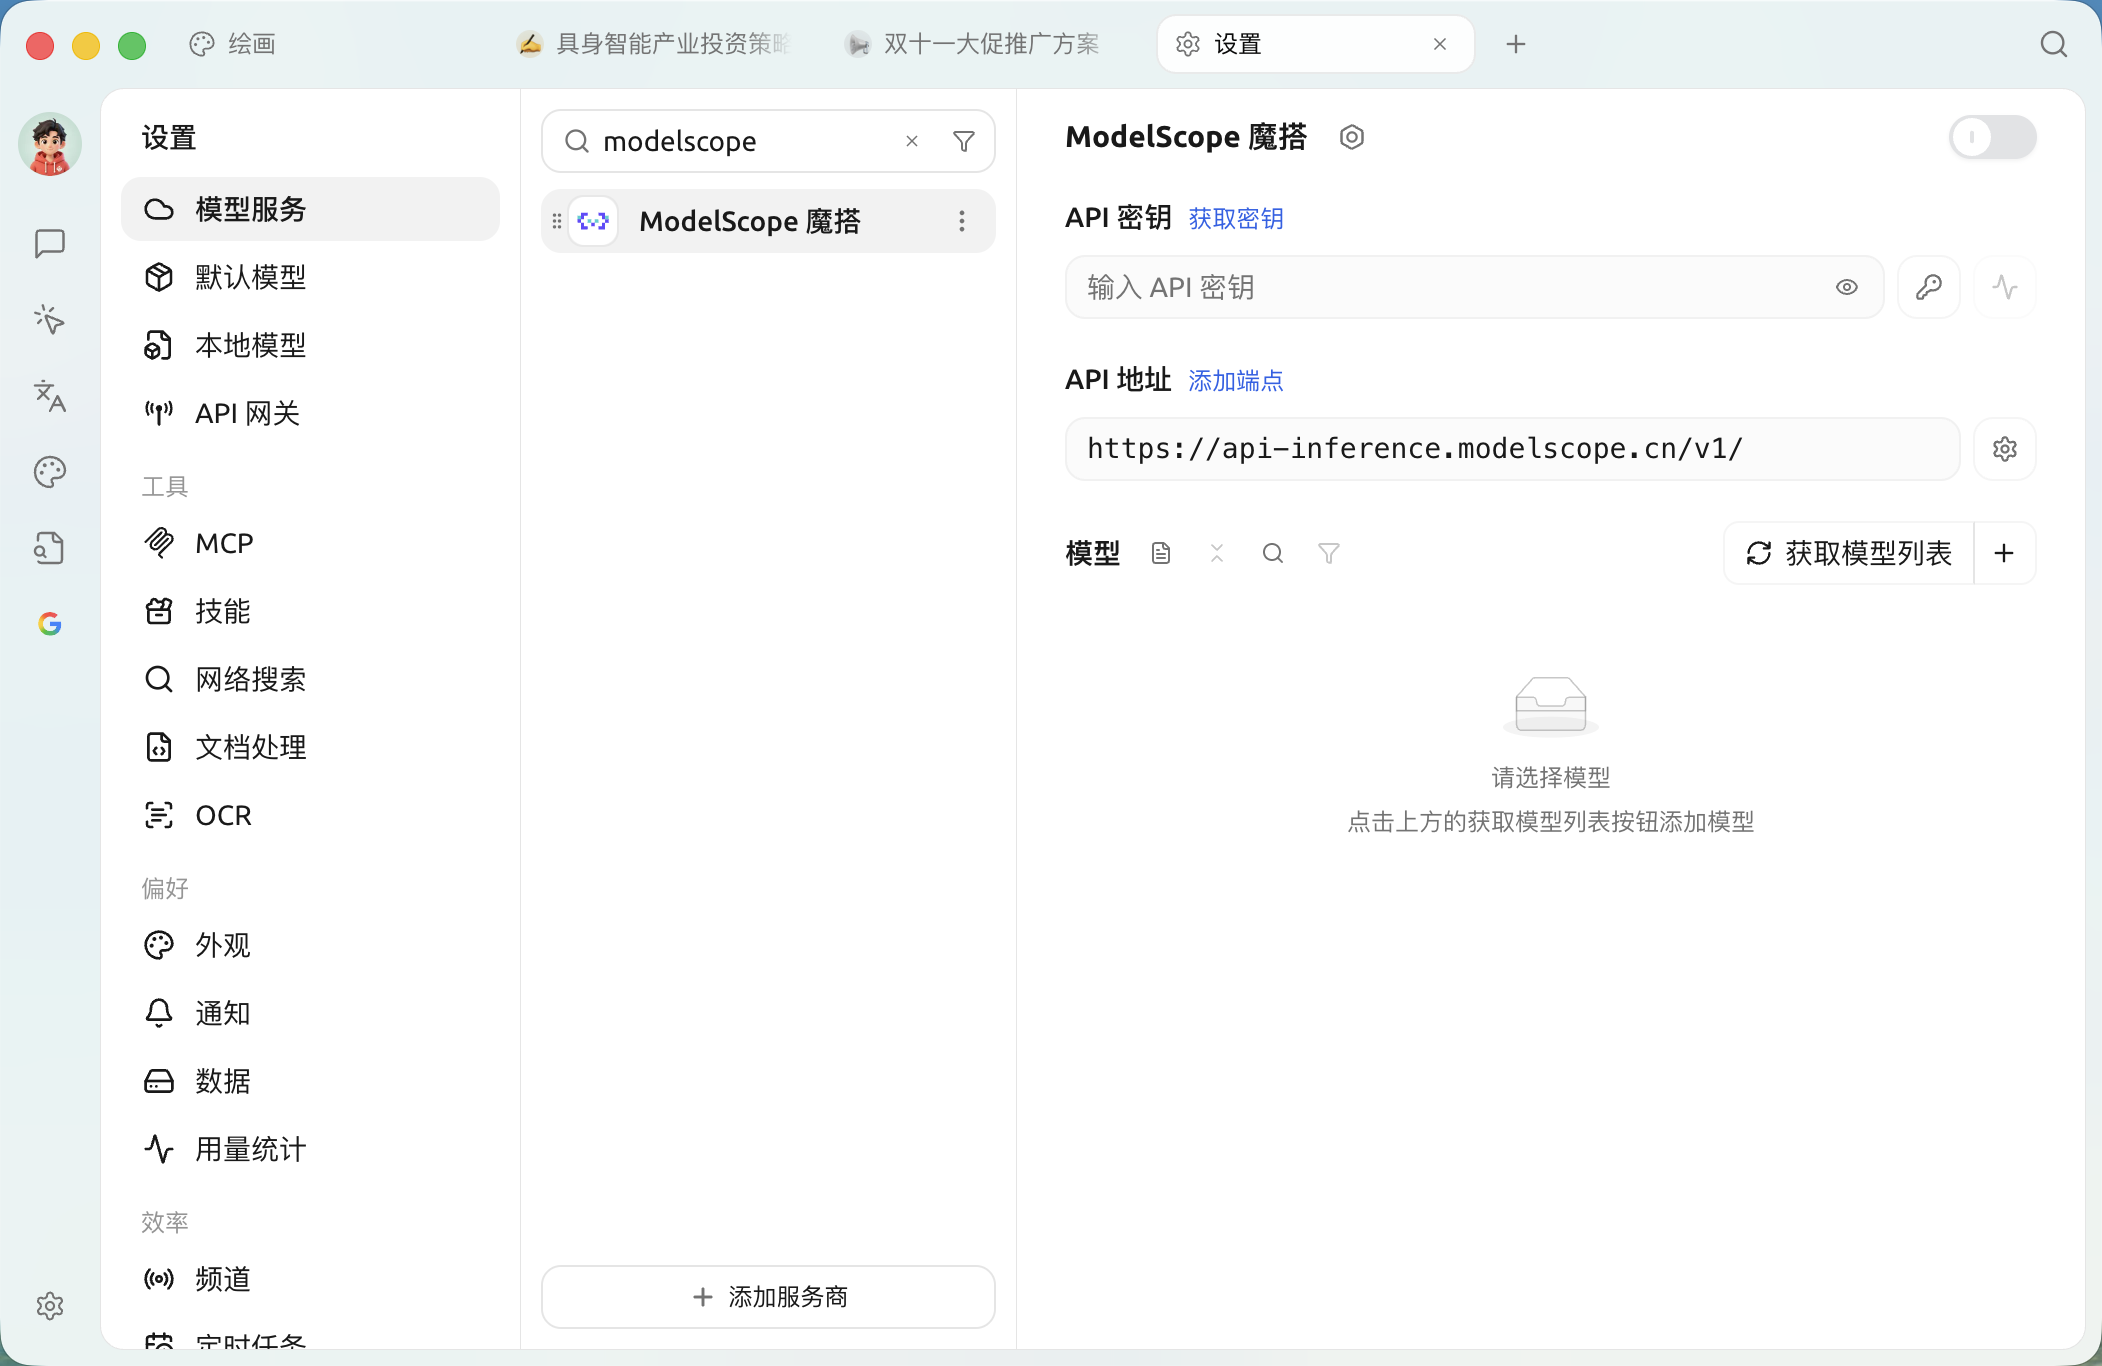Enable the ModelScope 魔搭 provider switch
2102x1366 pixels.
pyautogui.click(x=1993, y=137)
